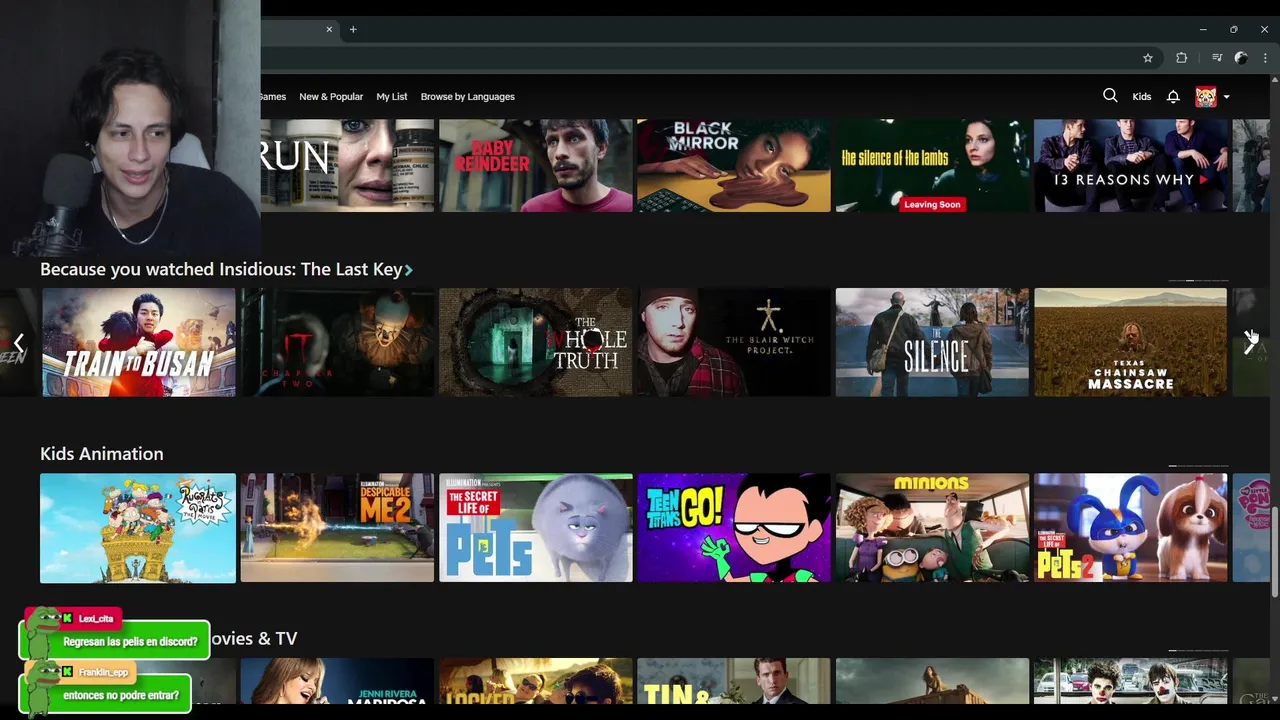
Task: Select The Secret Life of Pets 2 thumbnail
Action: coord(1130,528)
